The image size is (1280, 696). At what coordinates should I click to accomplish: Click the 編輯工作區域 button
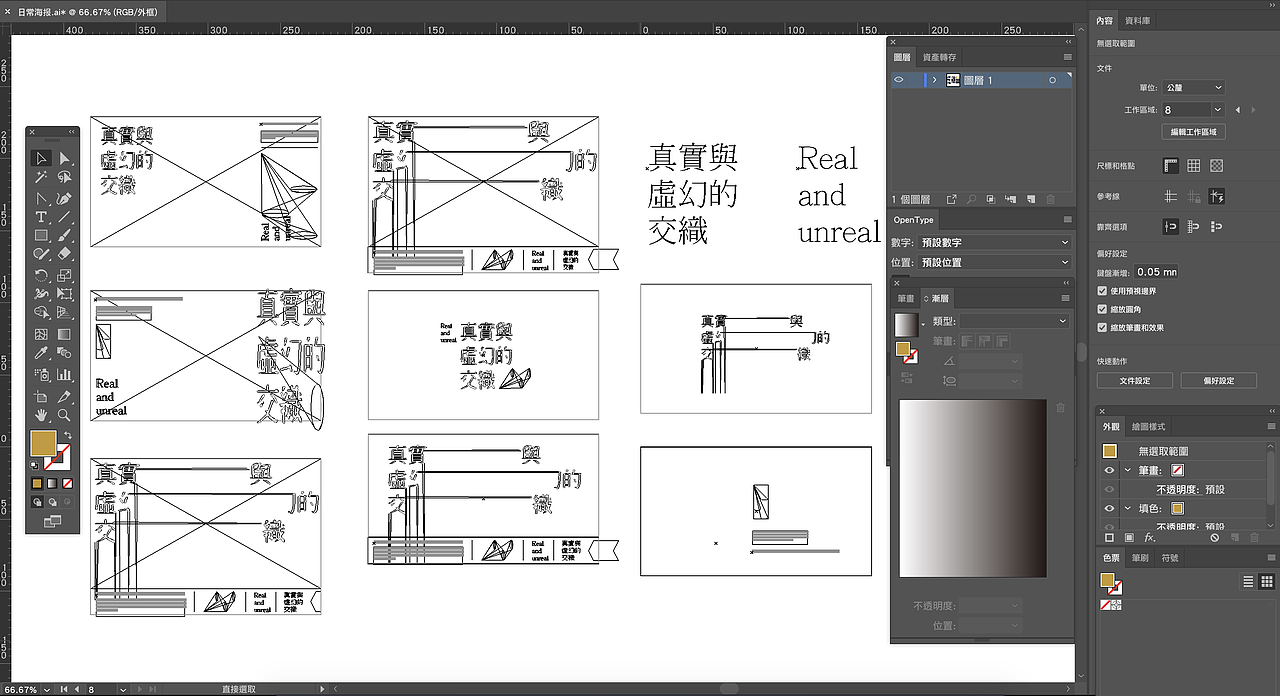(1193, 132)
